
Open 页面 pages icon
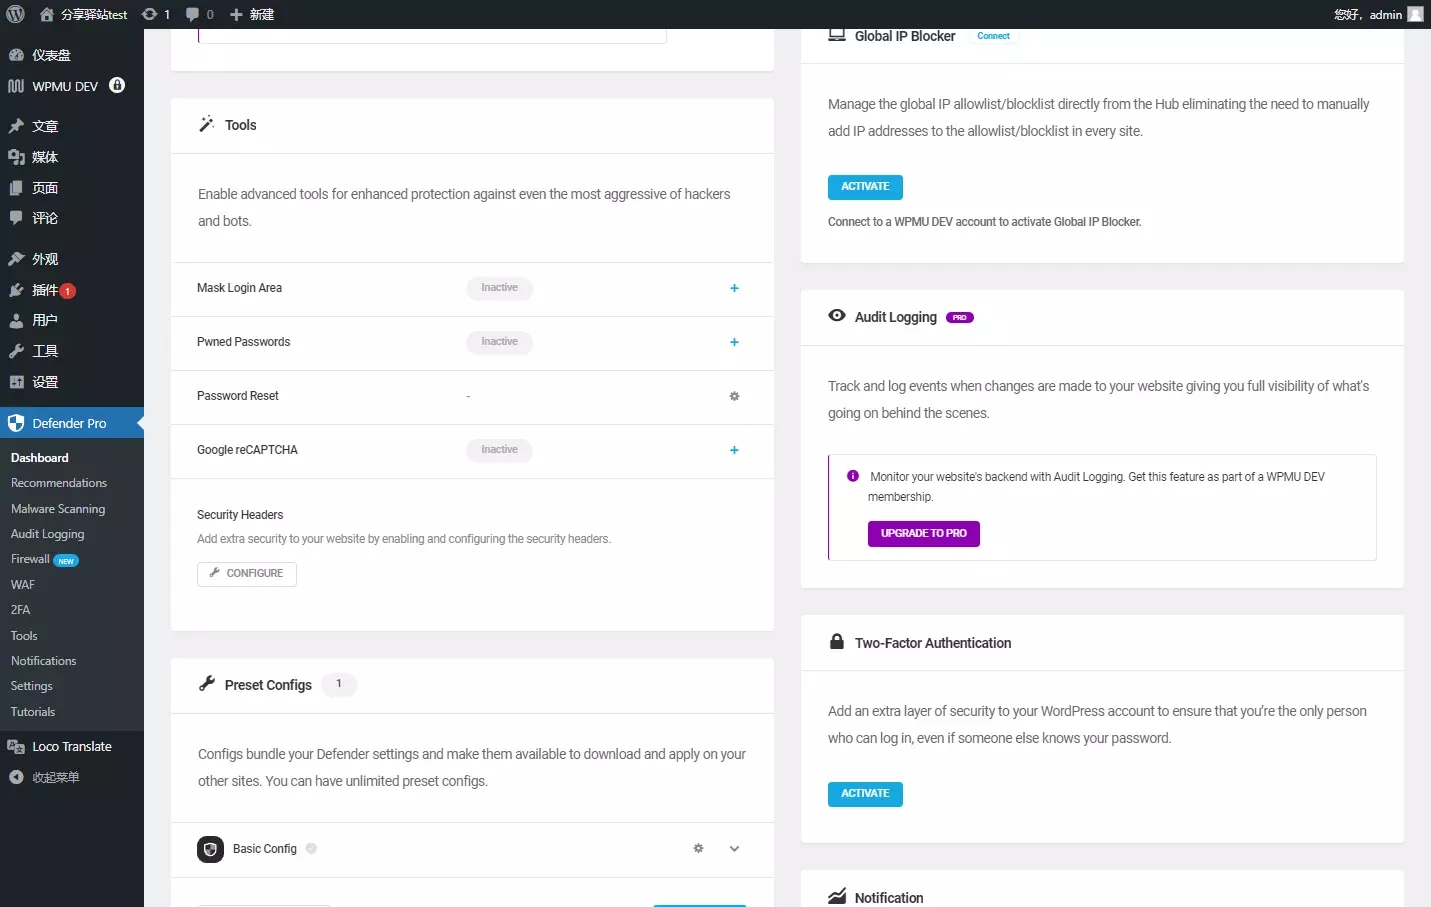tap(16, 188)
